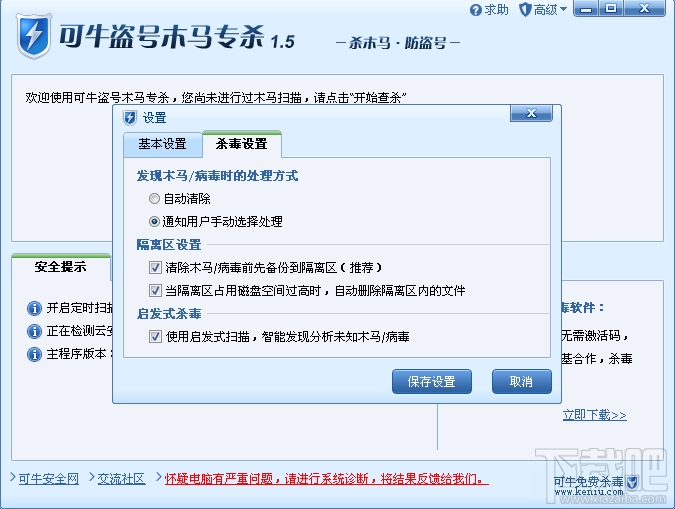Click the shield icon in settings dialog title

tap(130, 118)
